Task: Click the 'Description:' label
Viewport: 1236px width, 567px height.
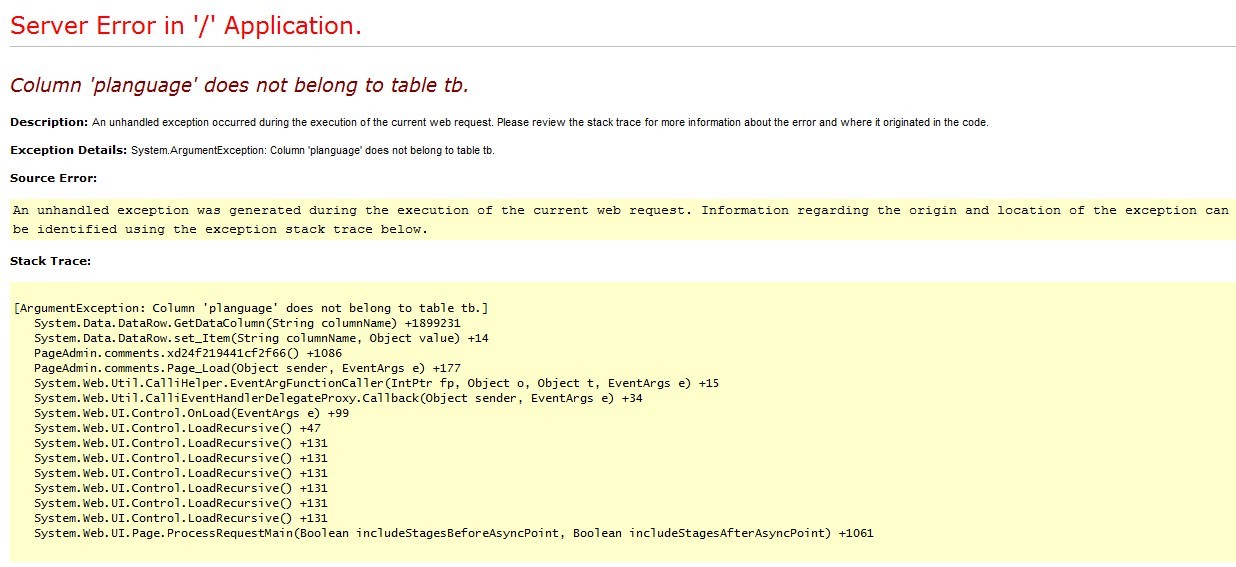Action: click(x=49, y=122)
